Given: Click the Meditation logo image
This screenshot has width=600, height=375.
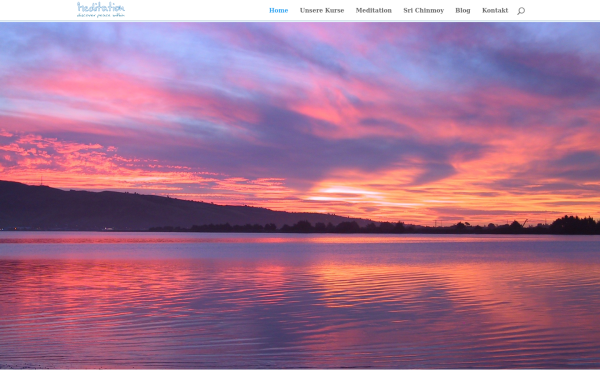Looking at the screenshot, I should click(101, 10).
